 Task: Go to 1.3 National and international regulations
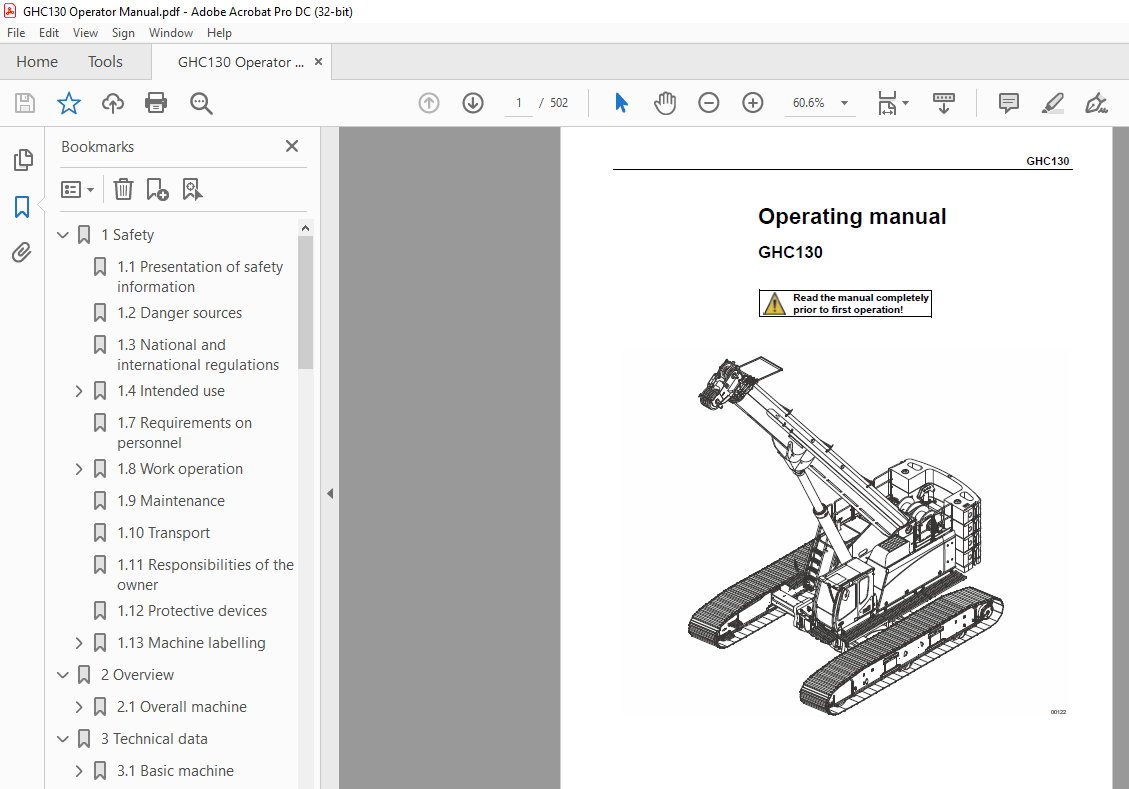(198, 355)
